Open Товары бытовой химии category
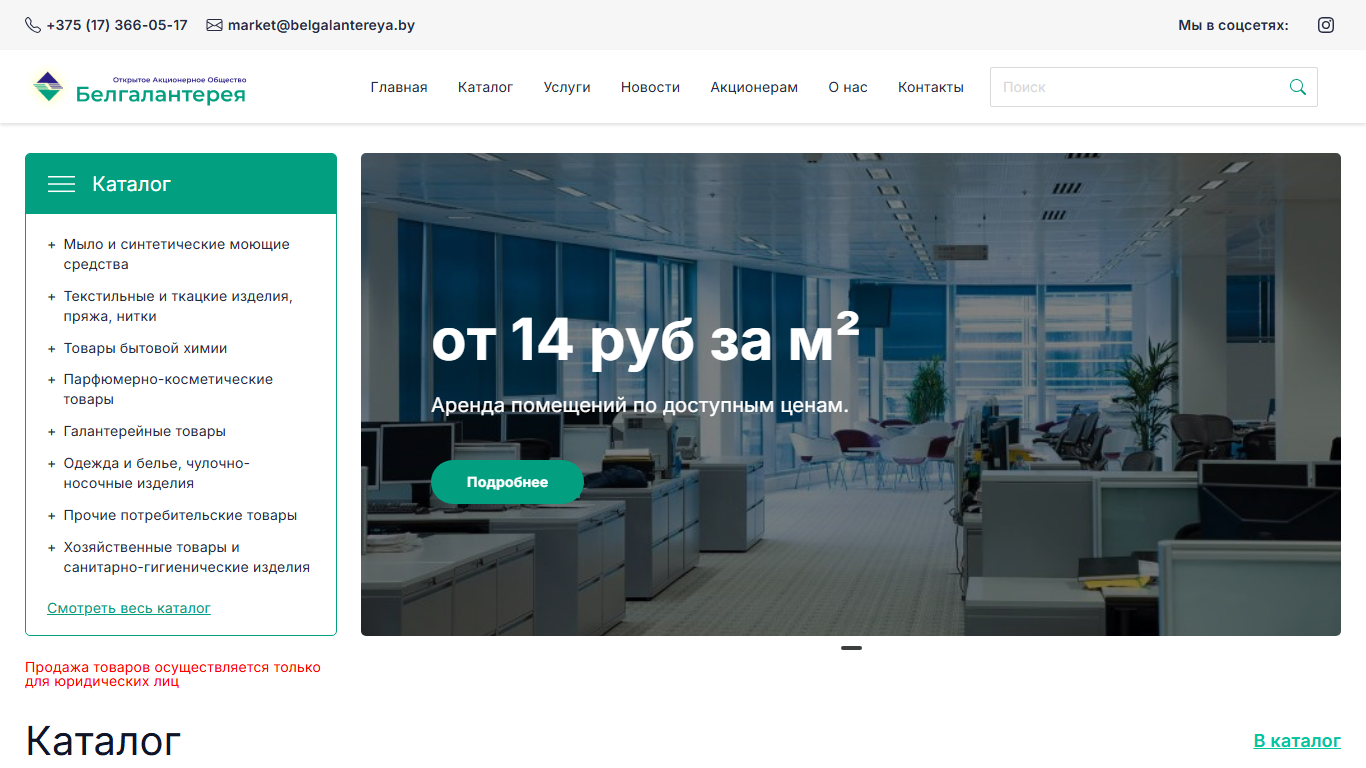The image size is (1366, 768). coord(146,348)
